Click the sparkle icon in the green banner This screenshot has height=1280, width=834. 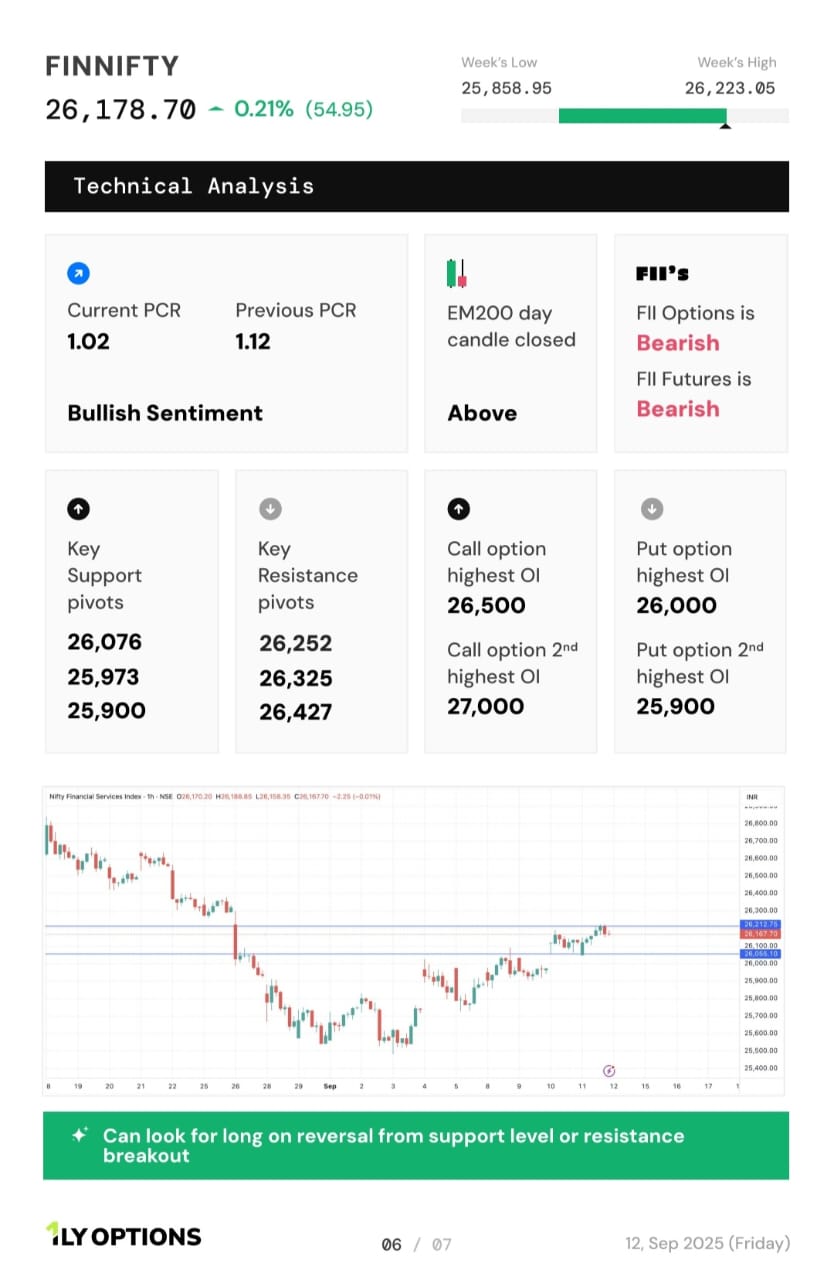pyautogui.click(x=80, y=1136)
